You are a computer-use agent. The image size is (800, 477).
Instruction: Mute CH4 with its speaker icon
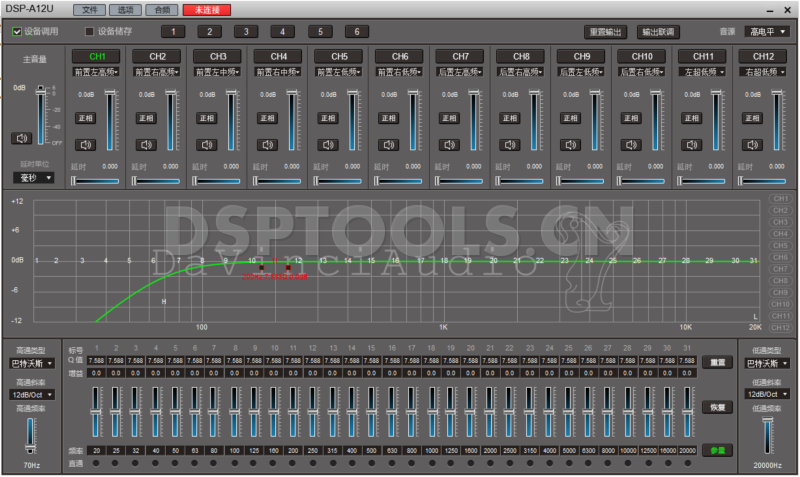(268, 145)
